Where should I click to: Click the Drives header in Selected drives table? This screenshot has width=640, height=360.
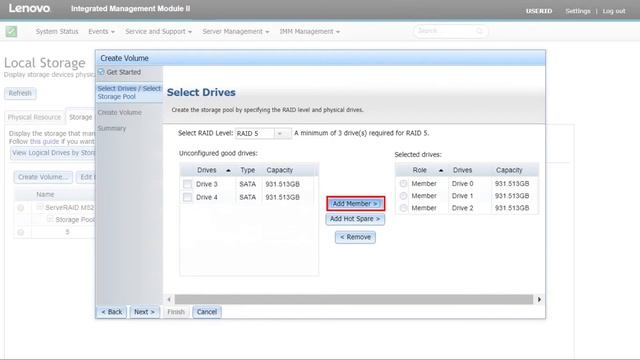click(462, 170)
